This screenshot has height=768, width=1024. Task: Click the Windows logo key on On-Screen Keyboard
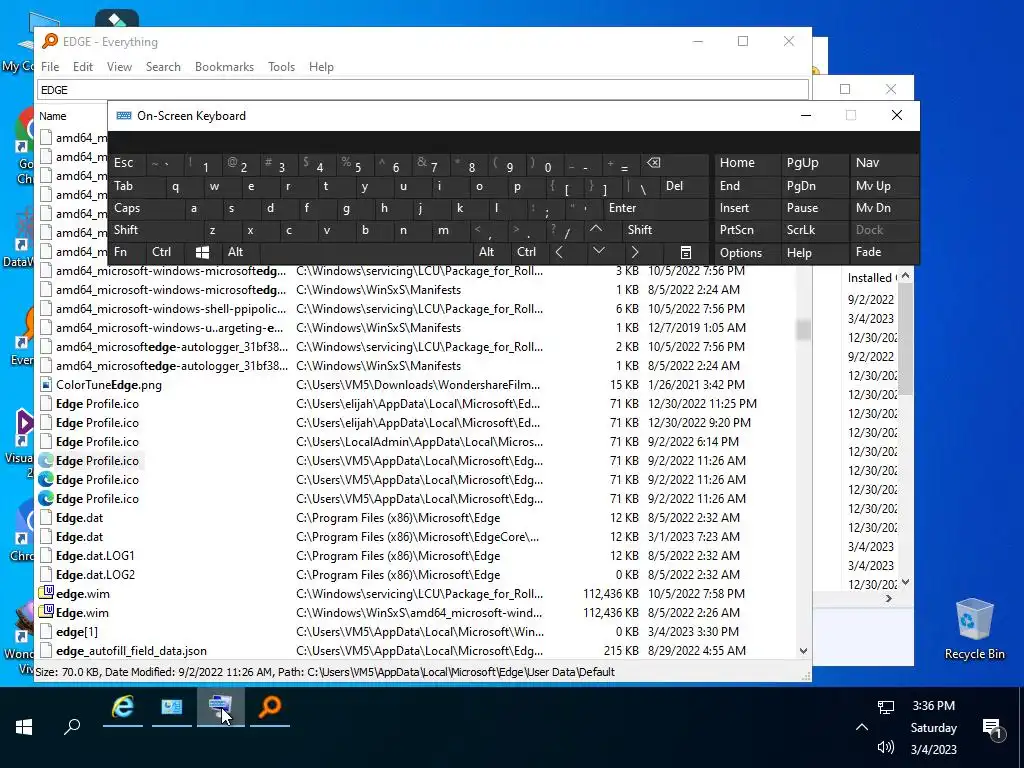pos(202,252)
